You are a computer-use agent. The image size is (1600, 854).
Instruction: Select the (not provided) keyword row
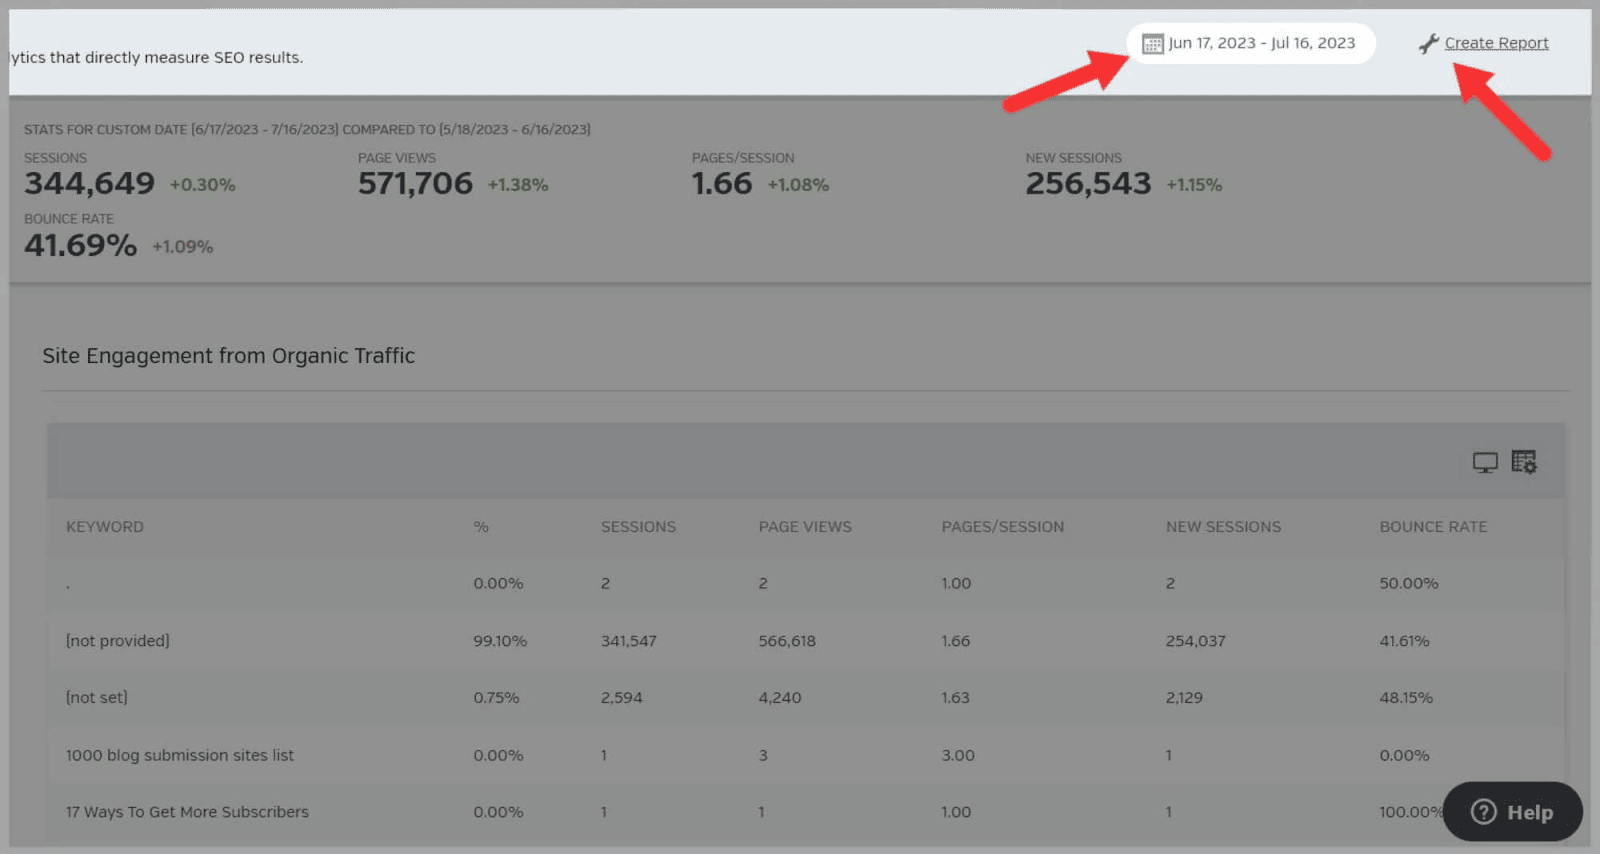118,641
